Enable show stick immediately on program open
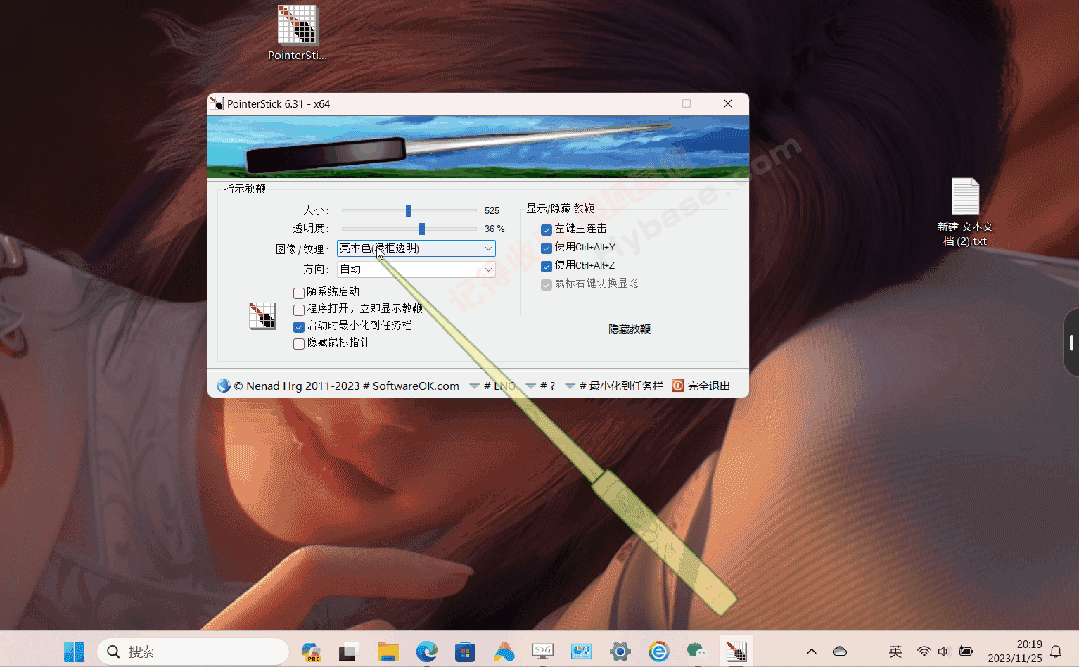Viewport: 1079px width, 667px height. [299, 309]
